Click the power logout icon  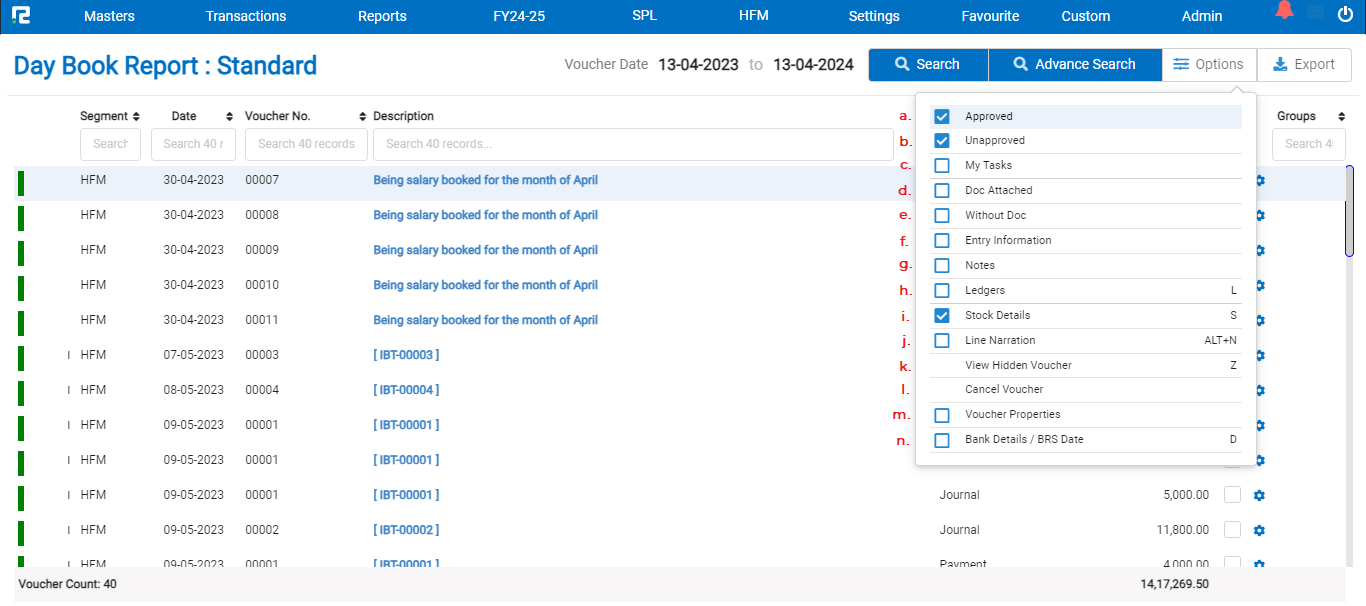tap(1345, 15)
